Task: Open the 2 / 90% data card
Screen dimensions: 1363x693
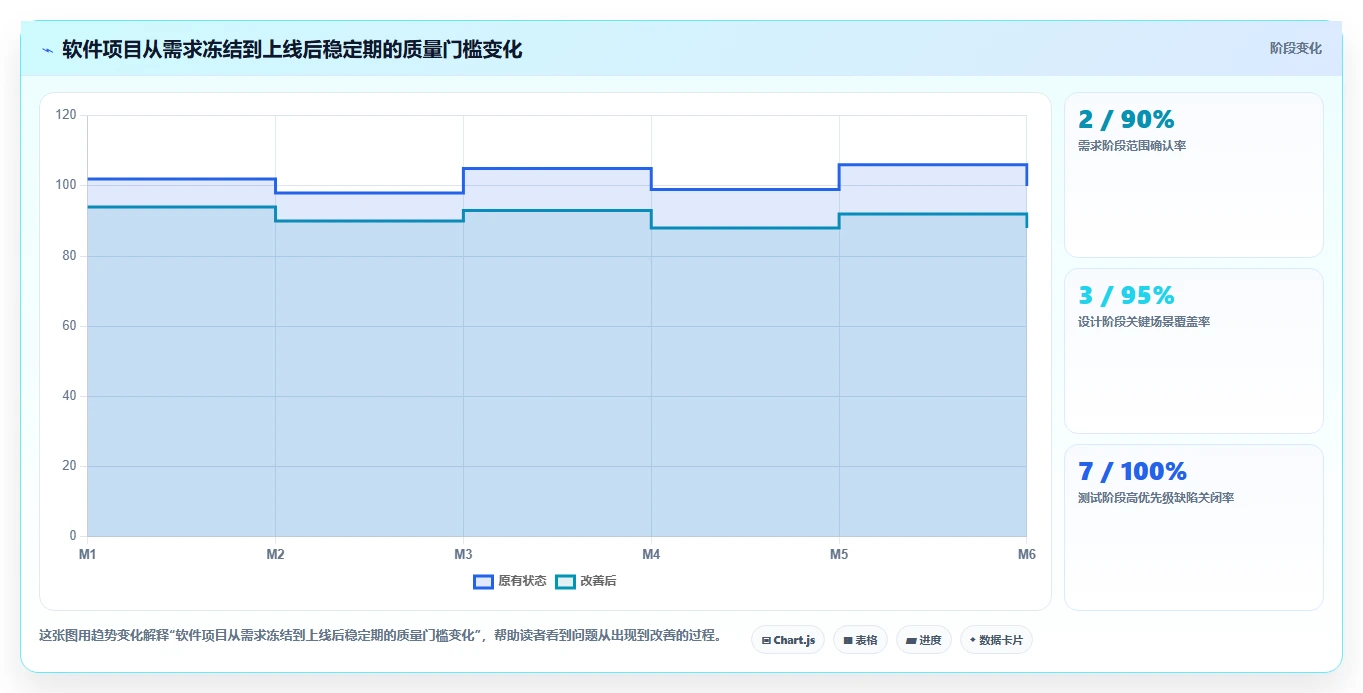Action: 1194,175
